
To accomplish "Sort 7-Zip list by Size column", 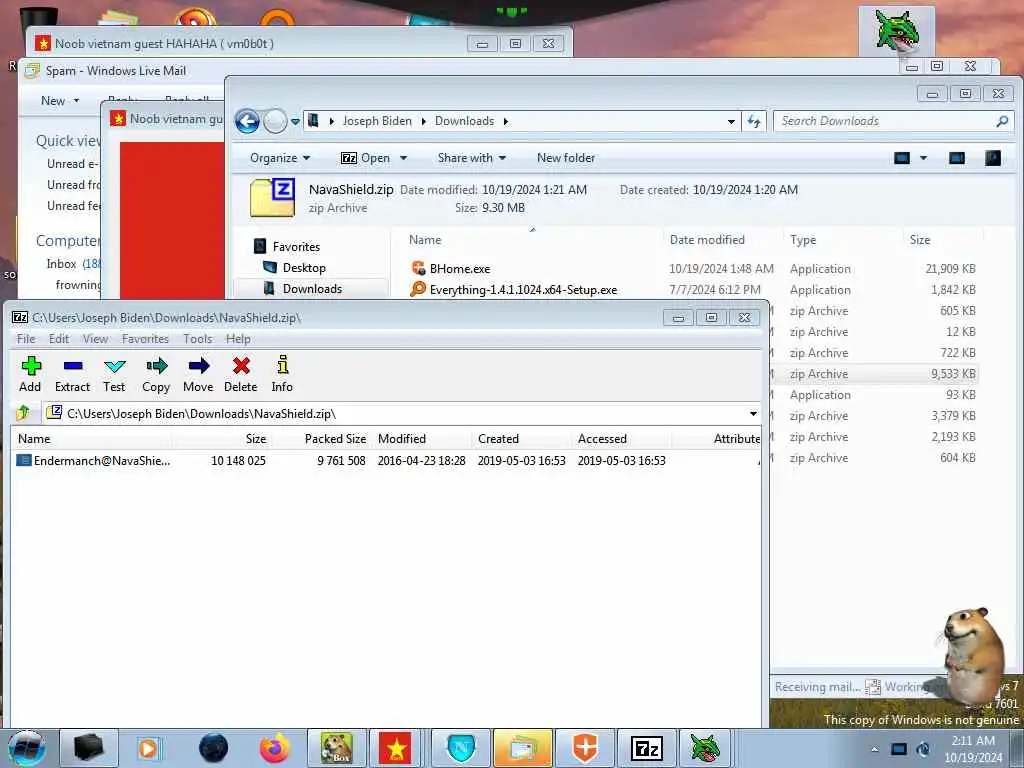I will tap(222, 439).
